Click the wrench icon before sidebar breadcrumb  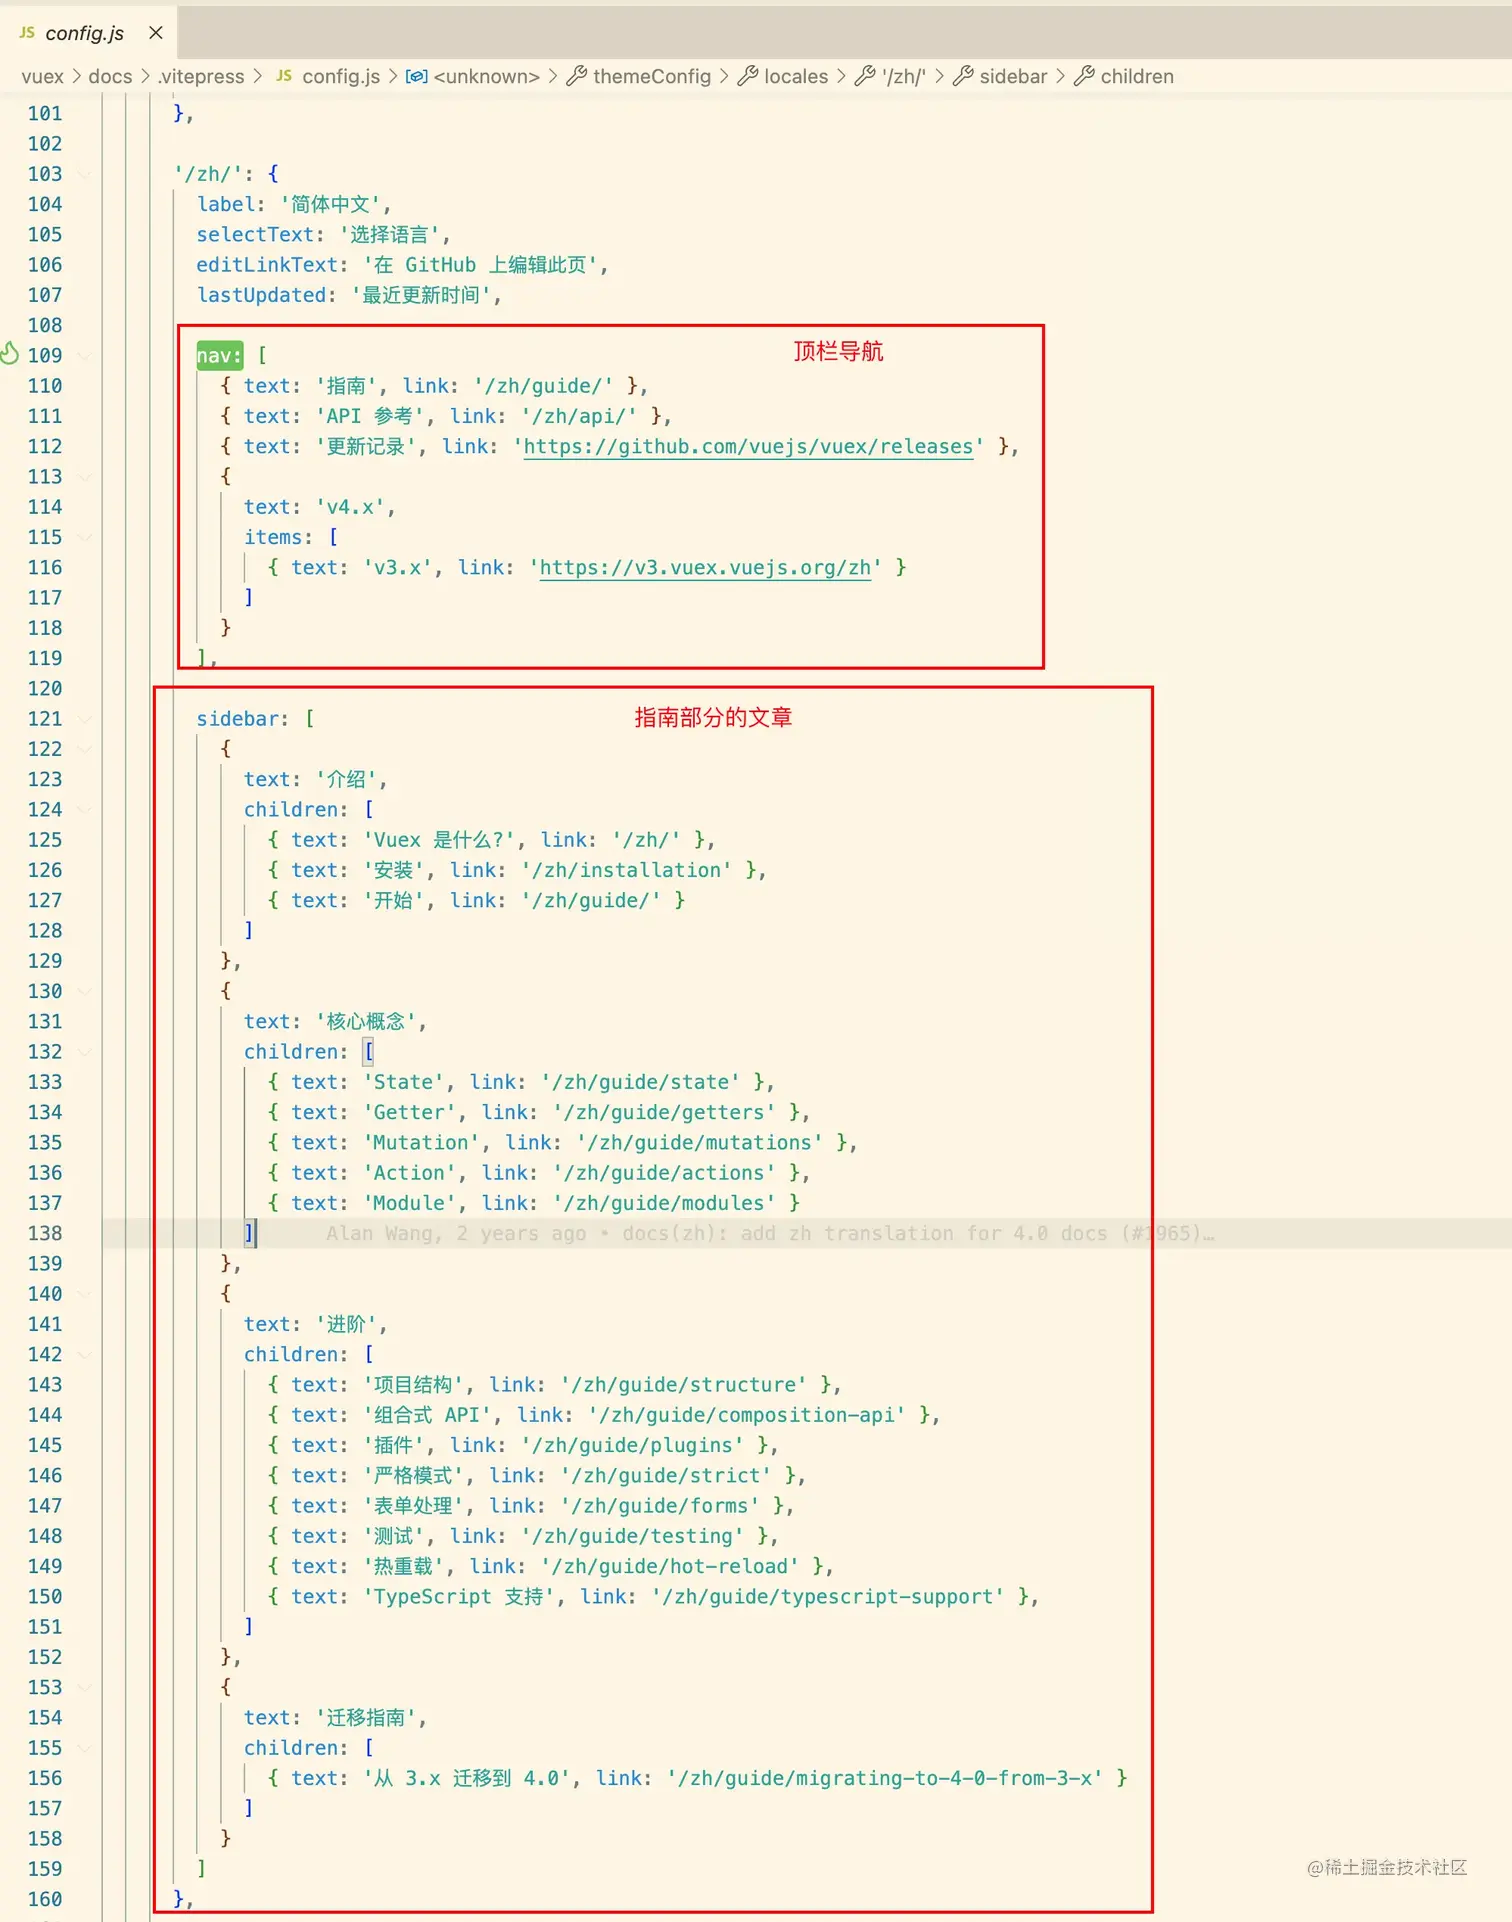tap(963, 76)
